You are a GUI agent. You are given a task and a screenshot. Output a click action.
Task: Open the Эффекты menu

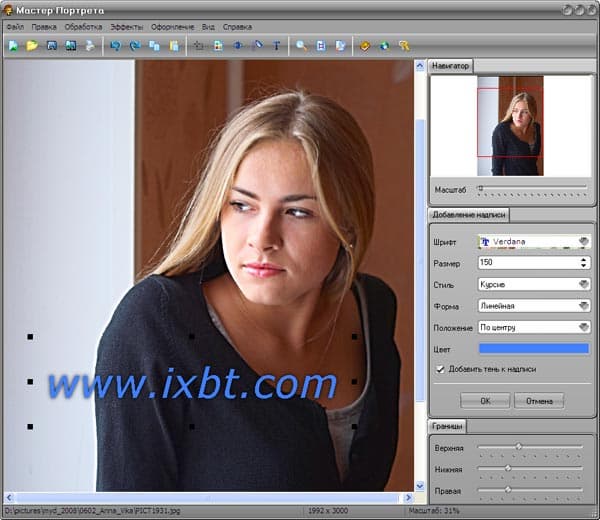(127, 27)
